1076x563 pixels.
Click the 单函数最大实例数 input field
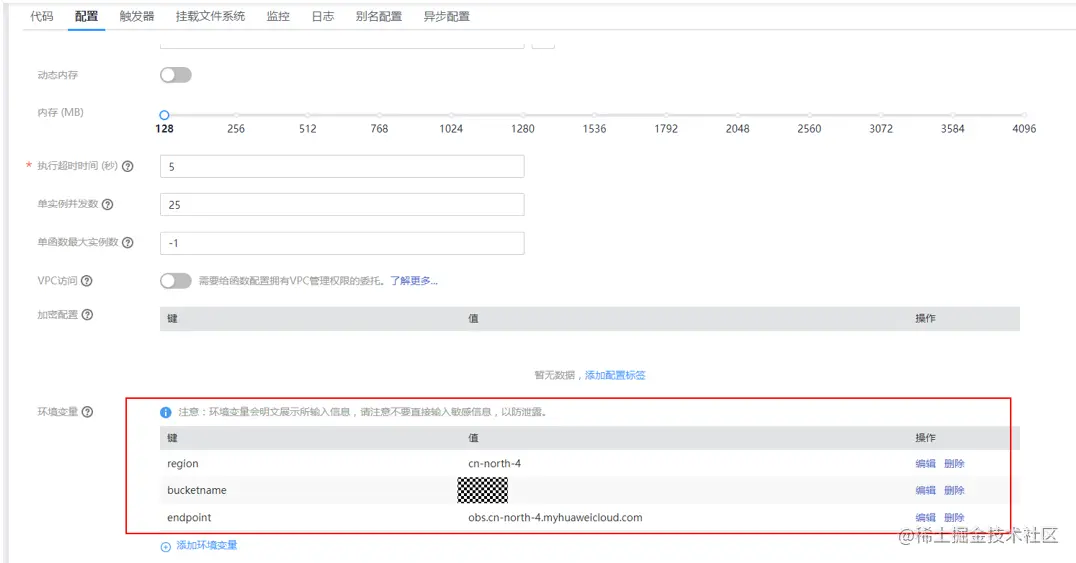(342, 243)
